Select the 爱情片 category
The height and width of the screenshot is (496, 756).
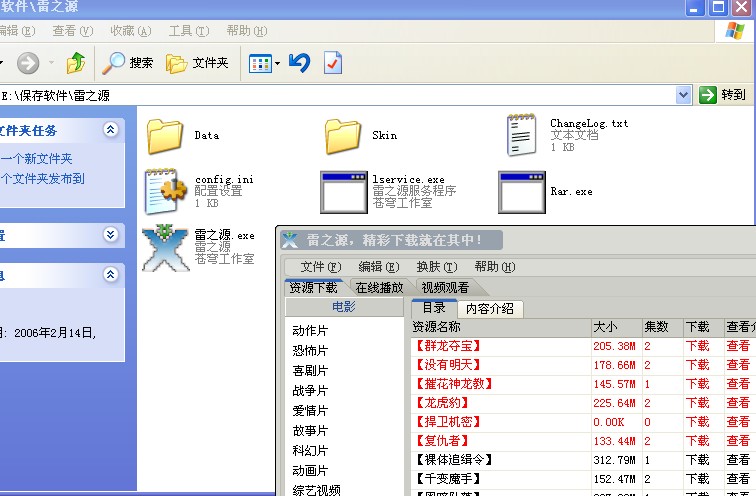point(310,411)
